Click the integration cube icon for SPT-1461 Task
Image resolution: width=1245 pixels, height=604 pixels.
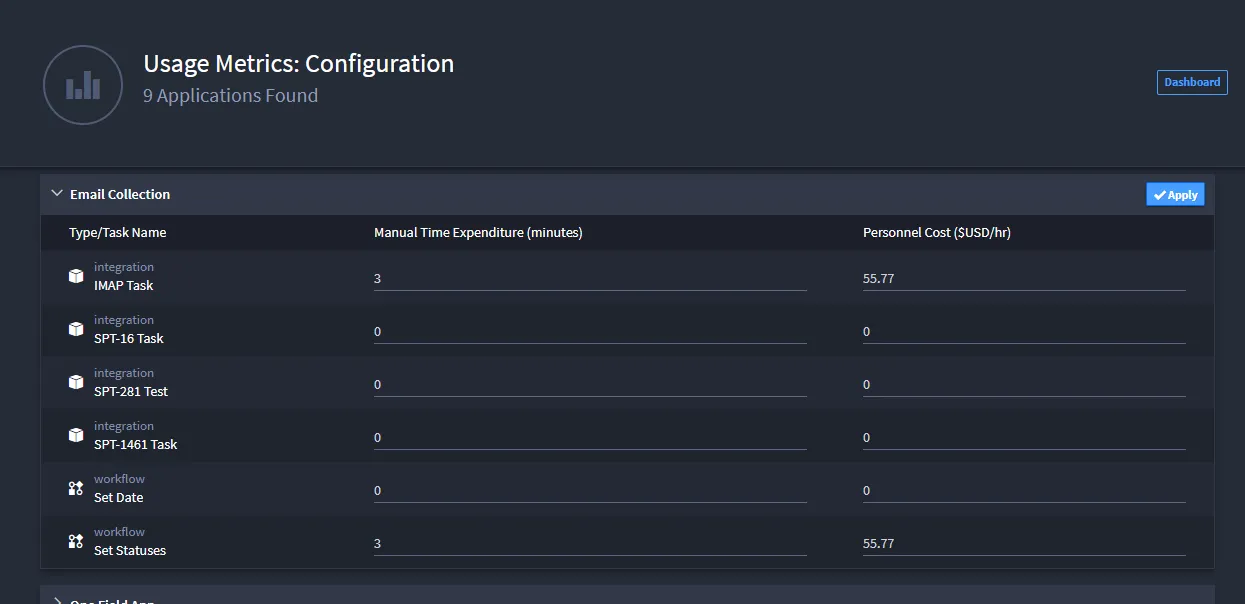point(76,435)
